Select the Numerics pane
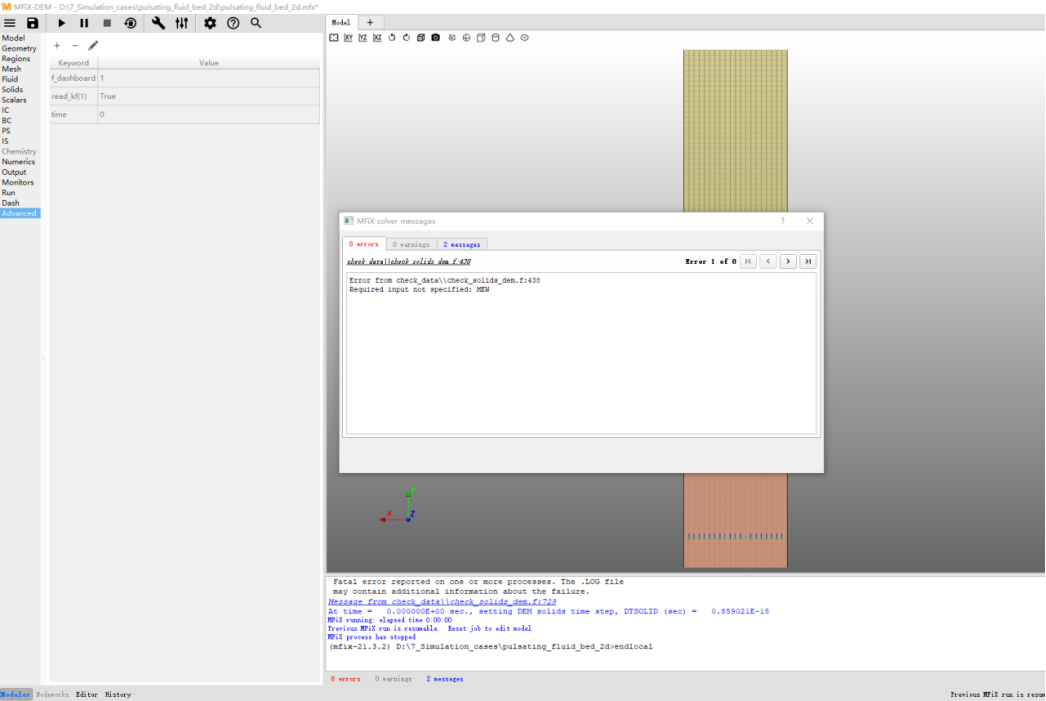Viewport: 1046px width, 701px height. coord(18,161)
